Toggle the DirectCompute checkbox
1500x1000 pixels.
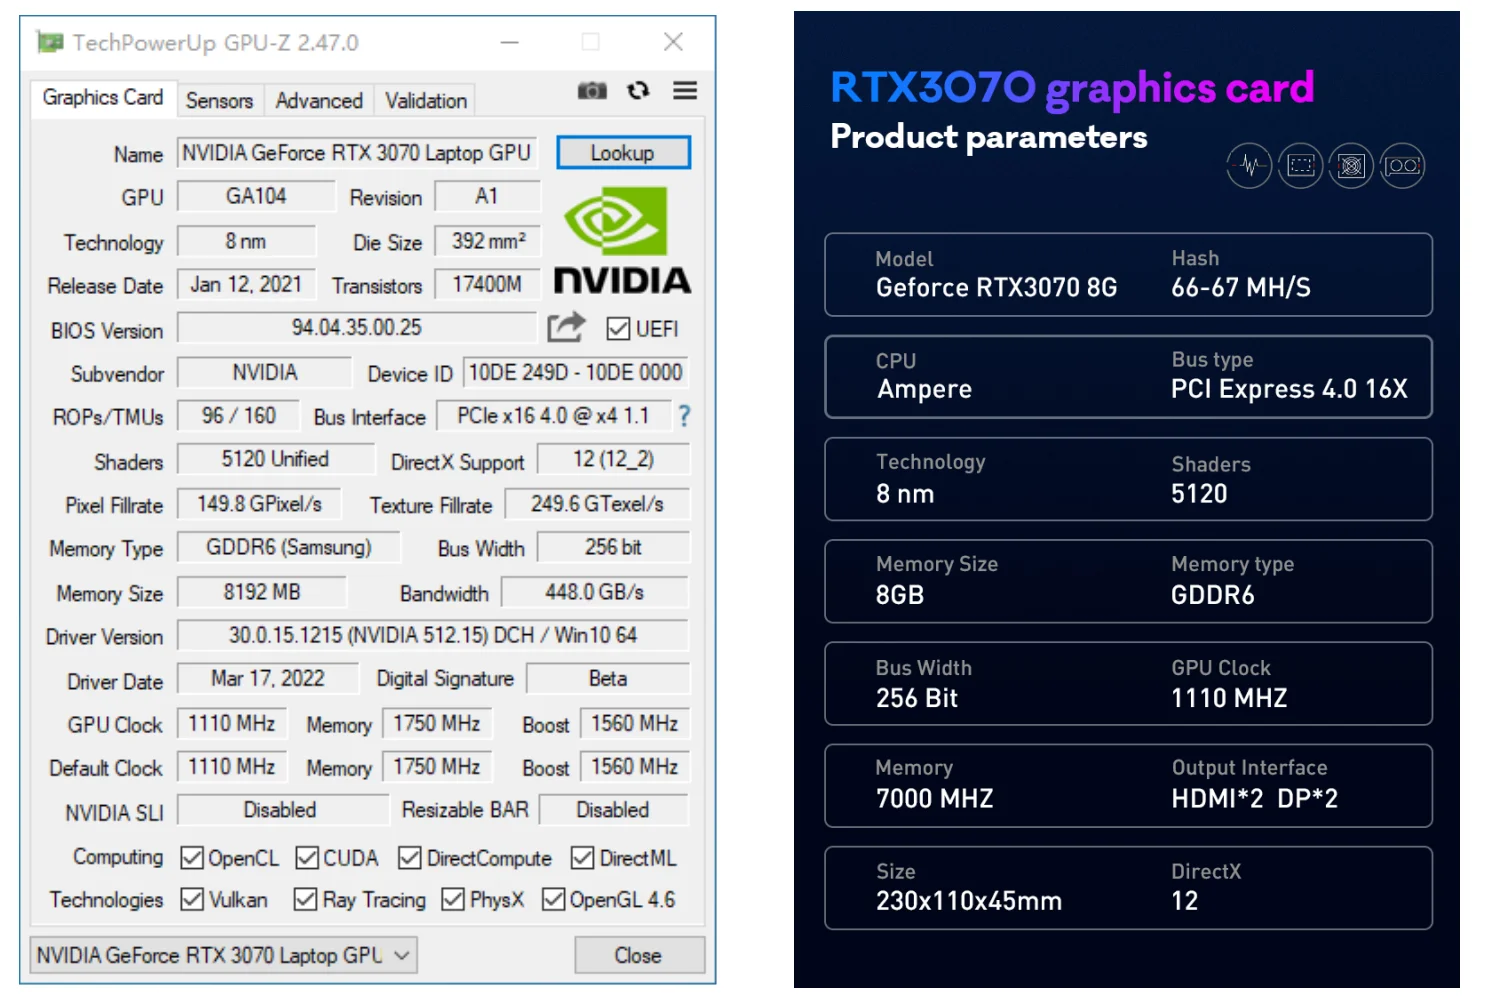(x=409, y=858)
